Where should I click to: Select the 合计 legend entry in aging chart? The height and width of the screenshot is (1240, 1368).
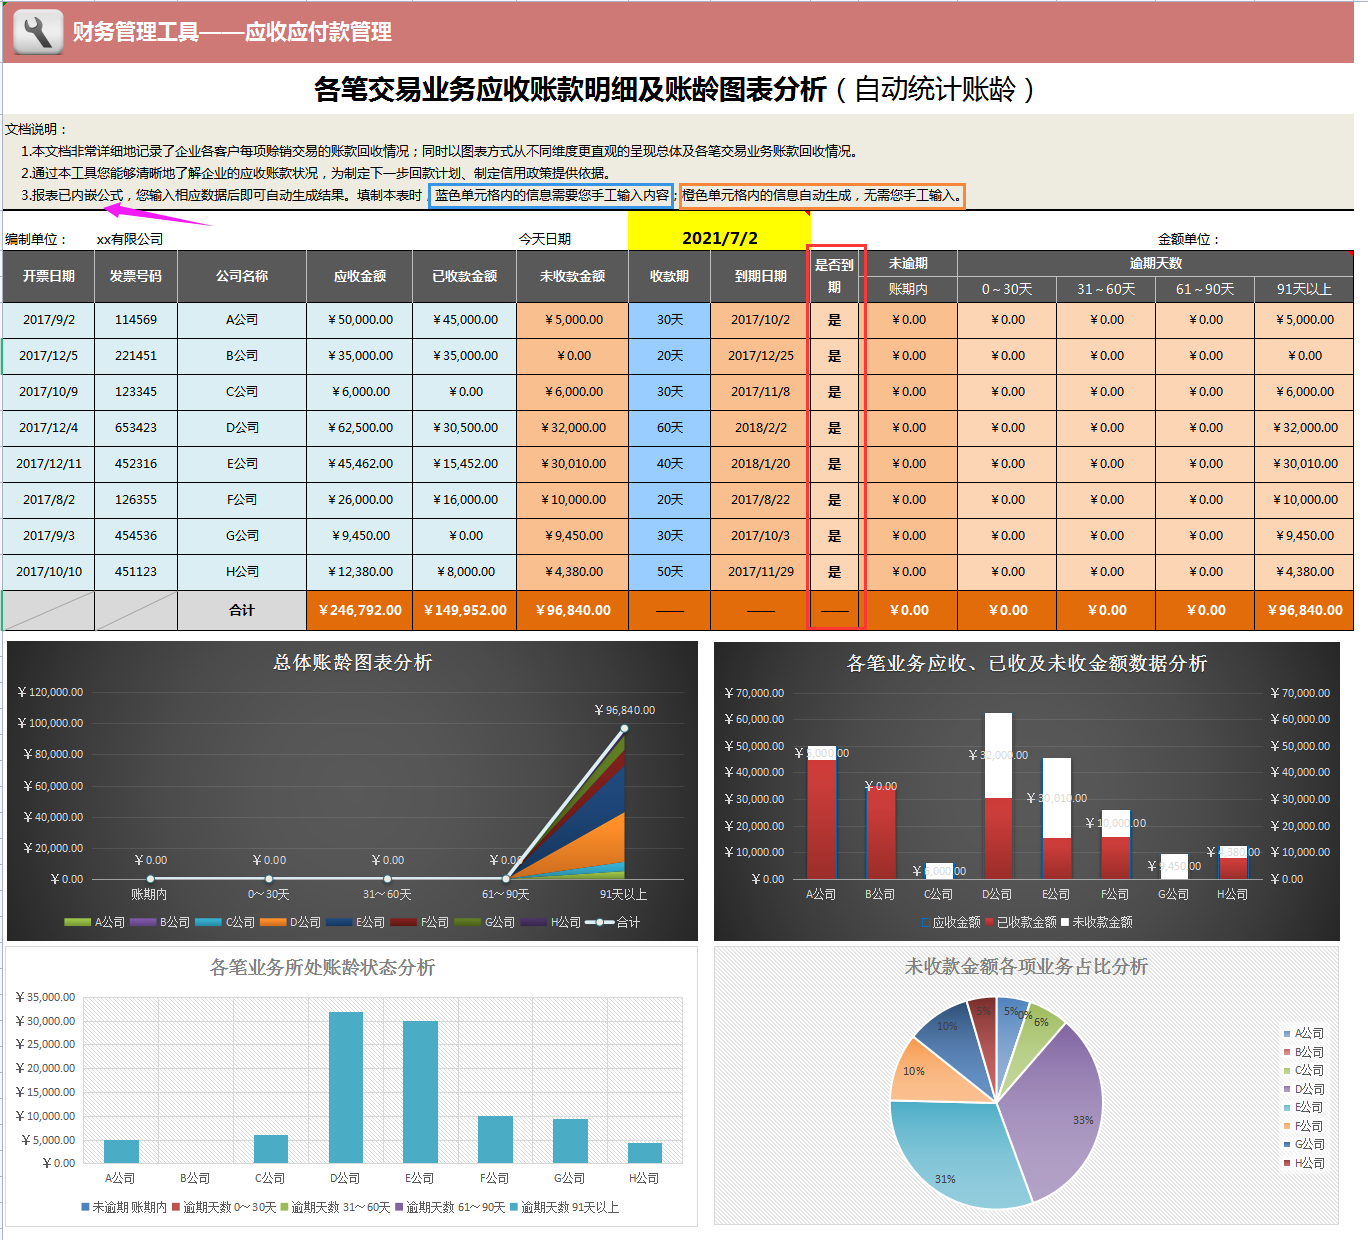click(x=613, y=922)
